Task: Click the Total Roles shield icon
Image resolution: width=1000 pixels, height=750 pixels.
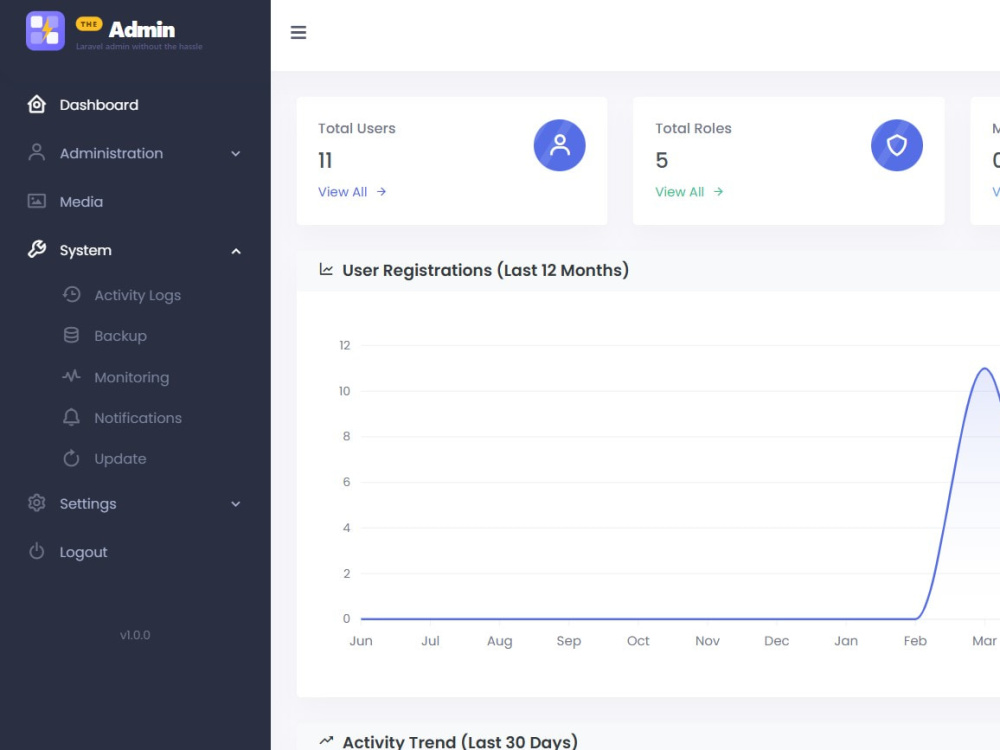Action: (897, 145)
